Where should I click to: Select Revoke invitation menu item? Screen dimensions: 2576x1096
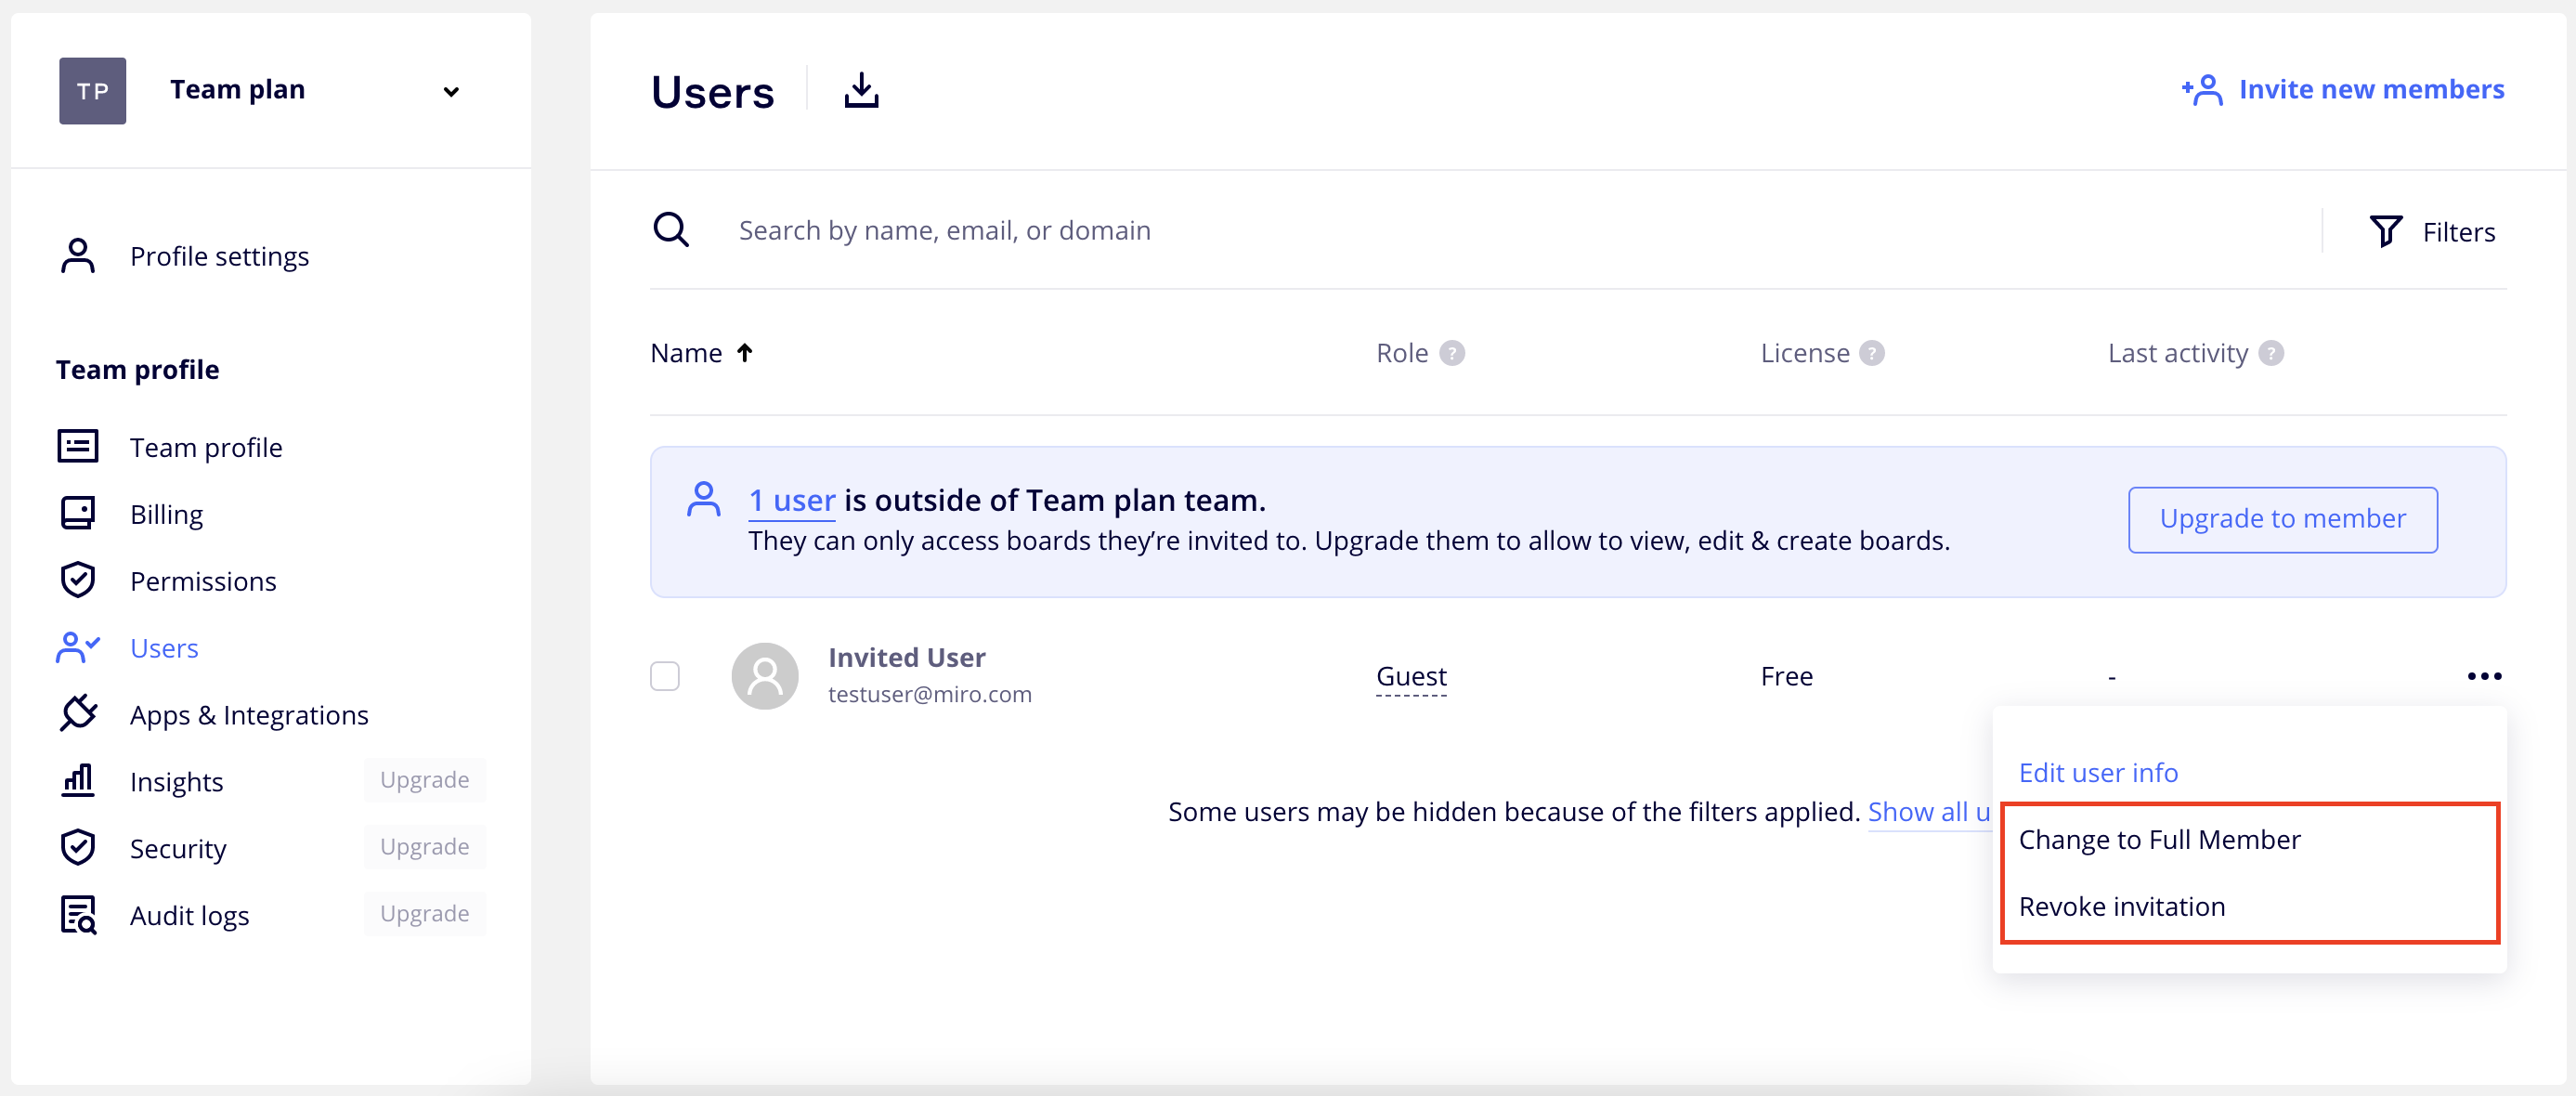click(2121, 907)
